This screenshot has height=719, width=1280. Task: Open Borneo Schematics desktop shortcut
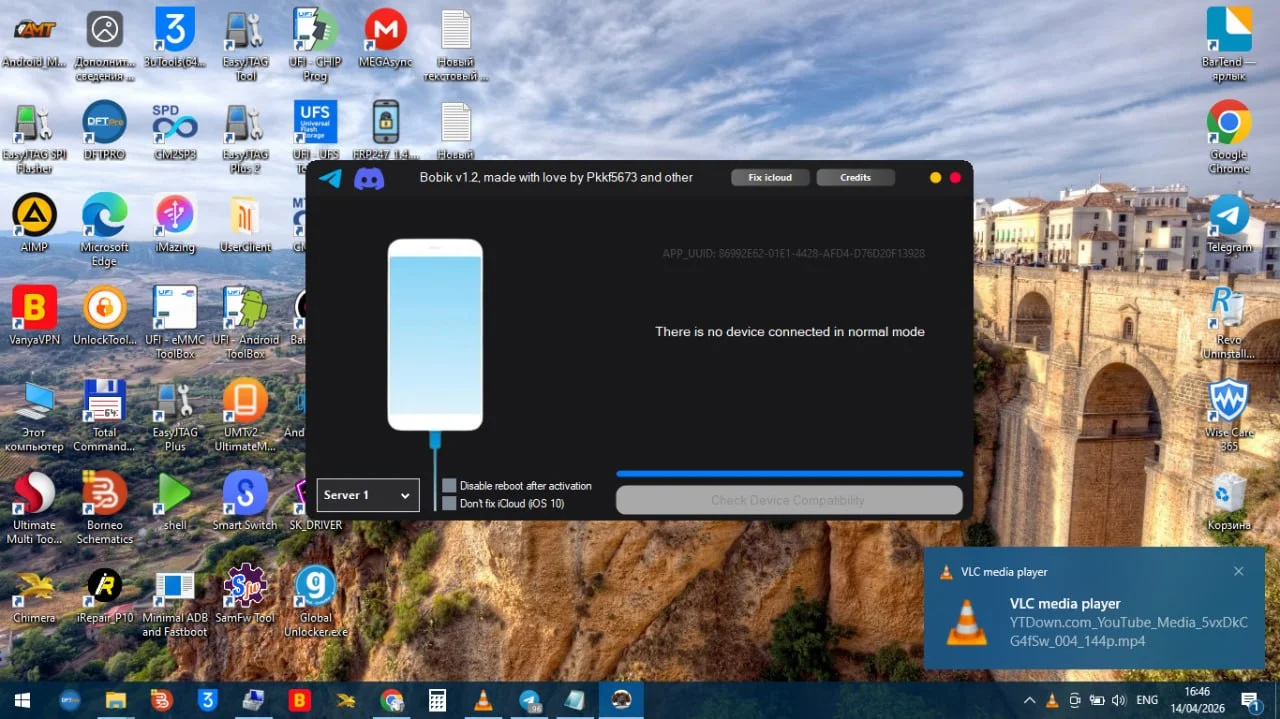pyautogui.click(x=105, y=508)
